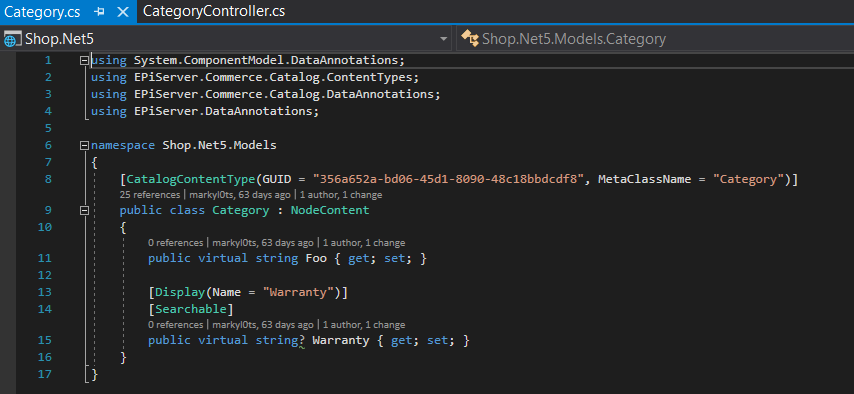The width and height of the screenshot is (854, 394).
Task: Click '1 author, 1 change' above Warranty
Action: point(364,325)
